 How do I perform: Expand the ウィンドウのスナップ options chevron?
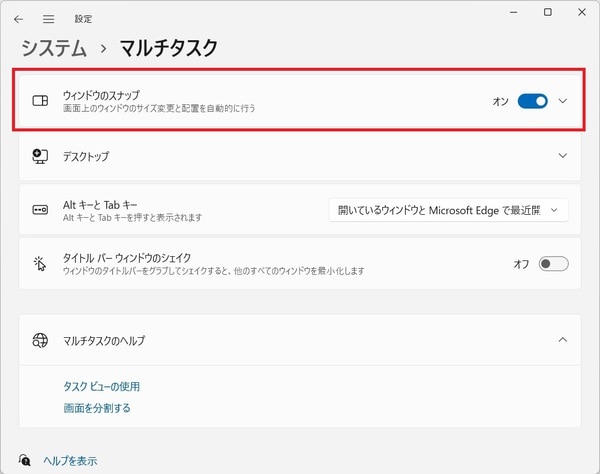pyautogui.click(x=562, y=101)
